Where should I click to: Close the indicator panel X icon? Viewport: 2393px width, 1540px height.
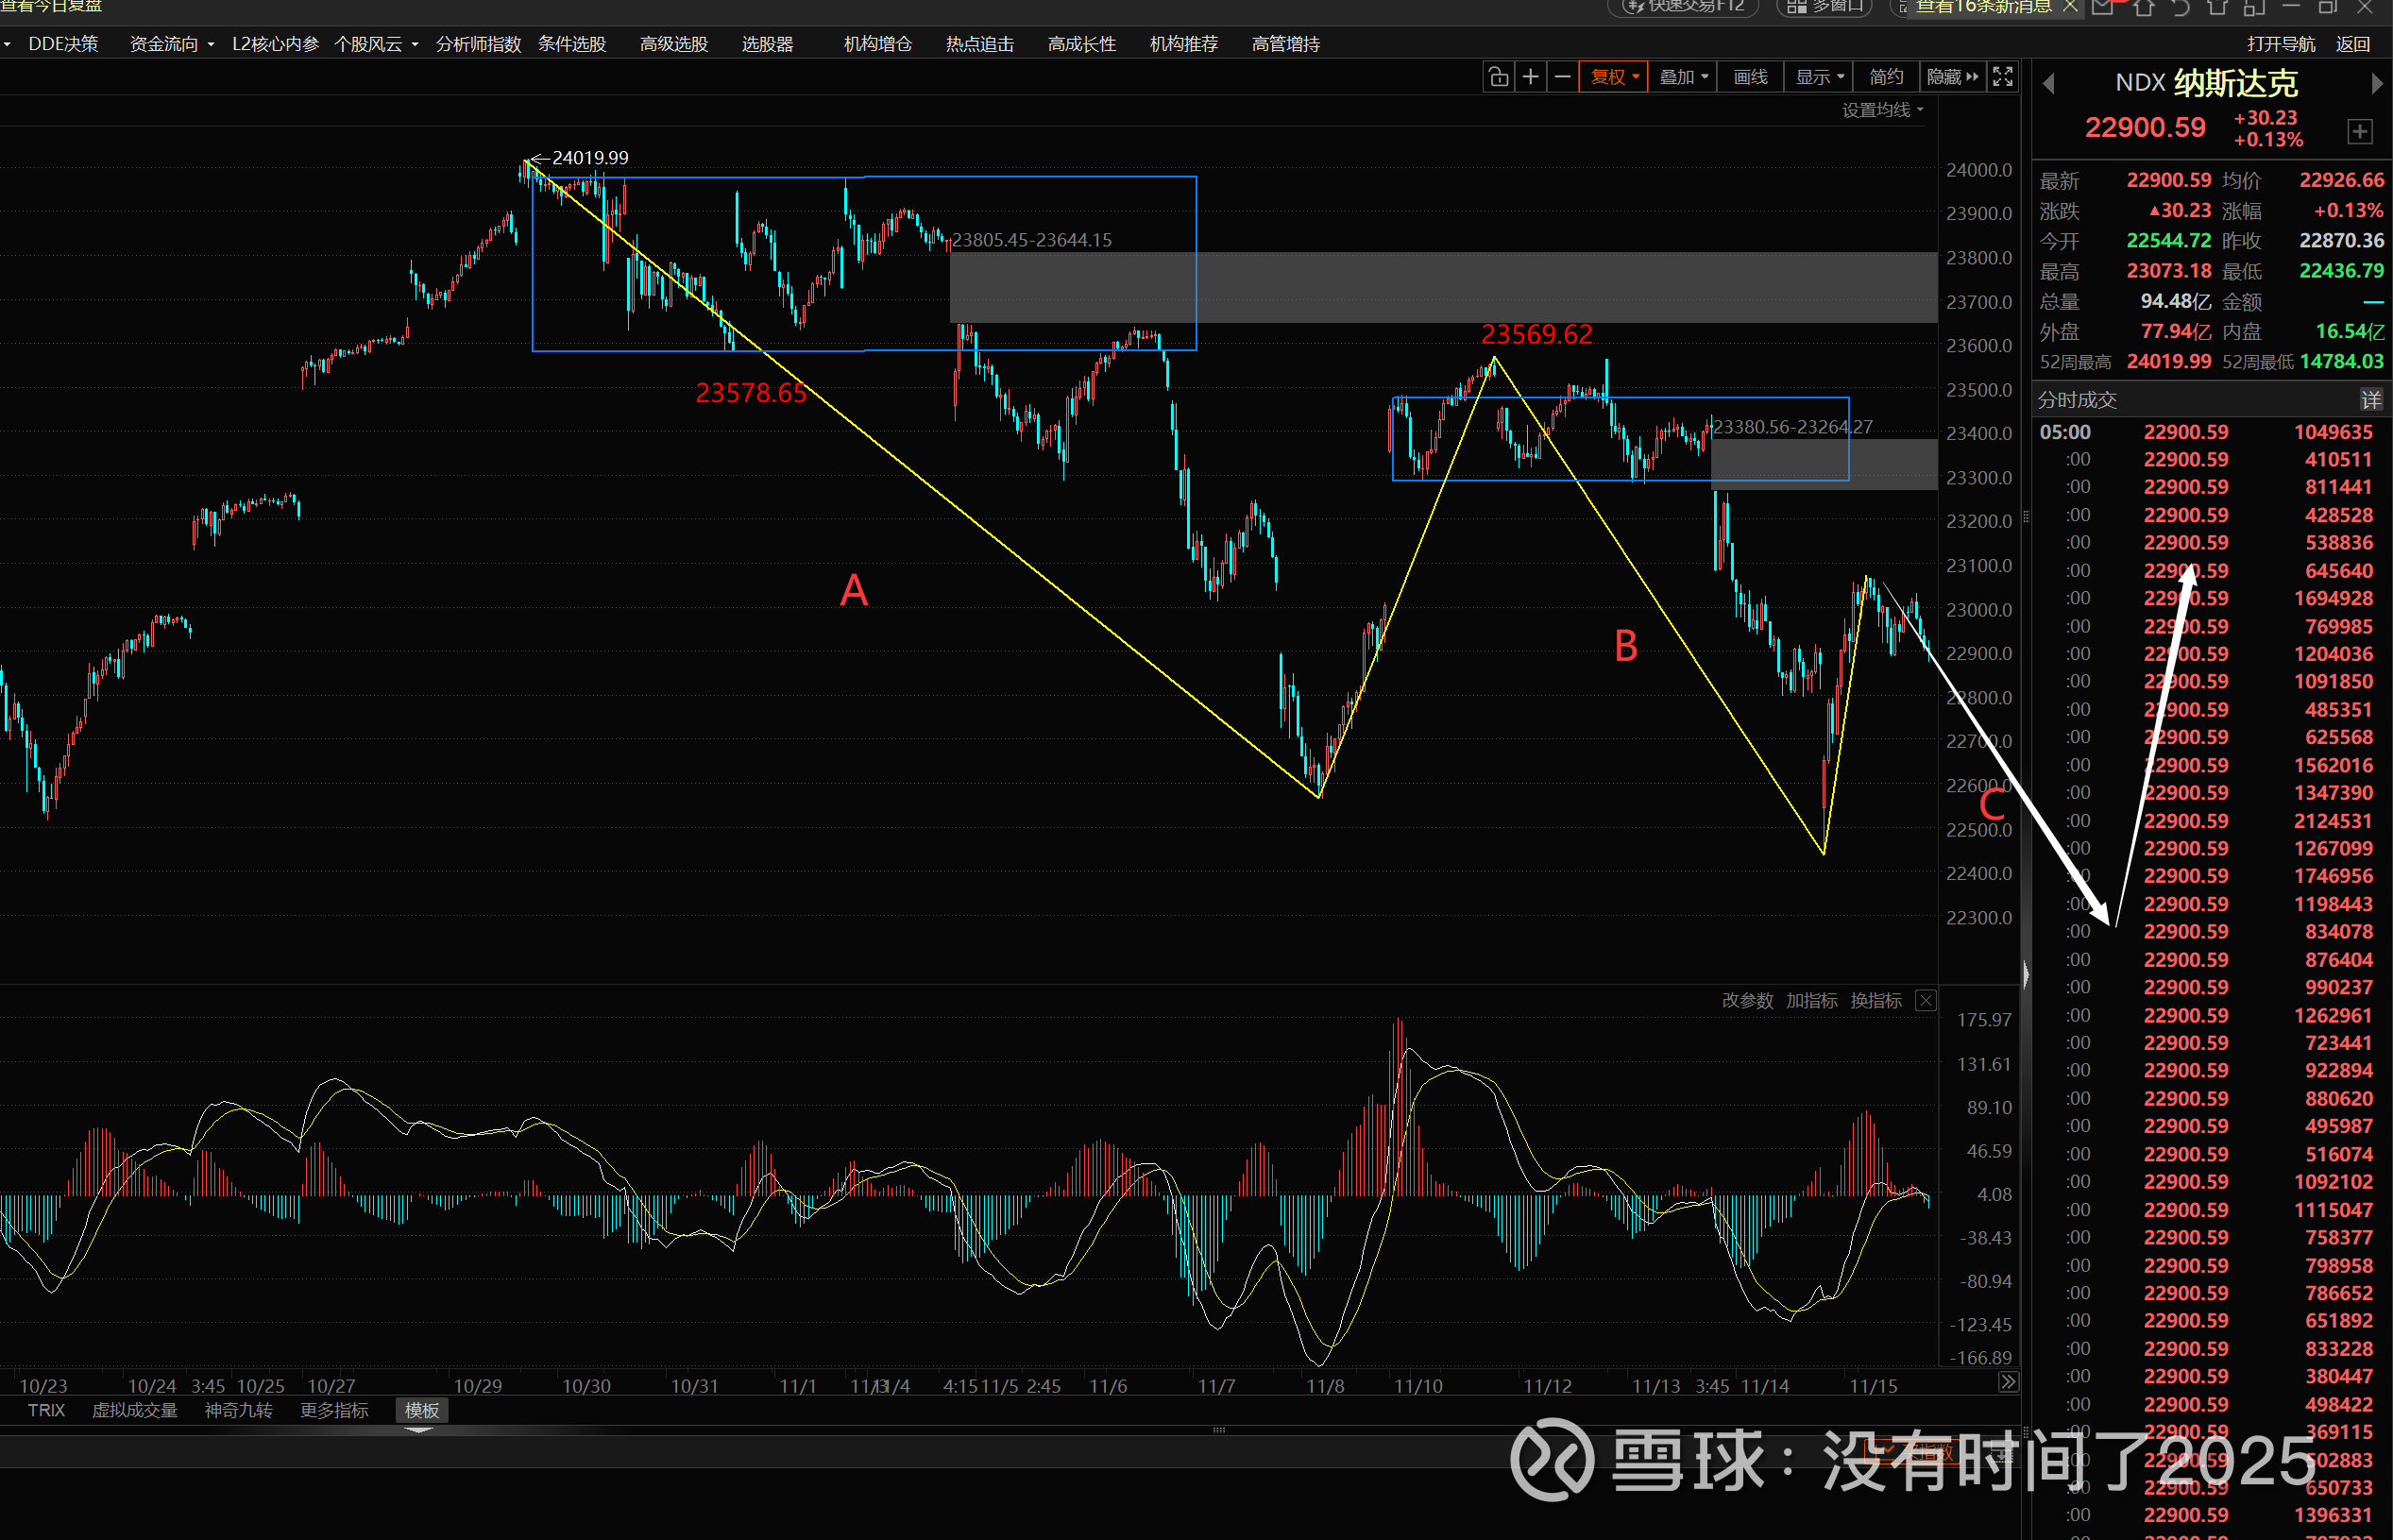[1925, 1000]
